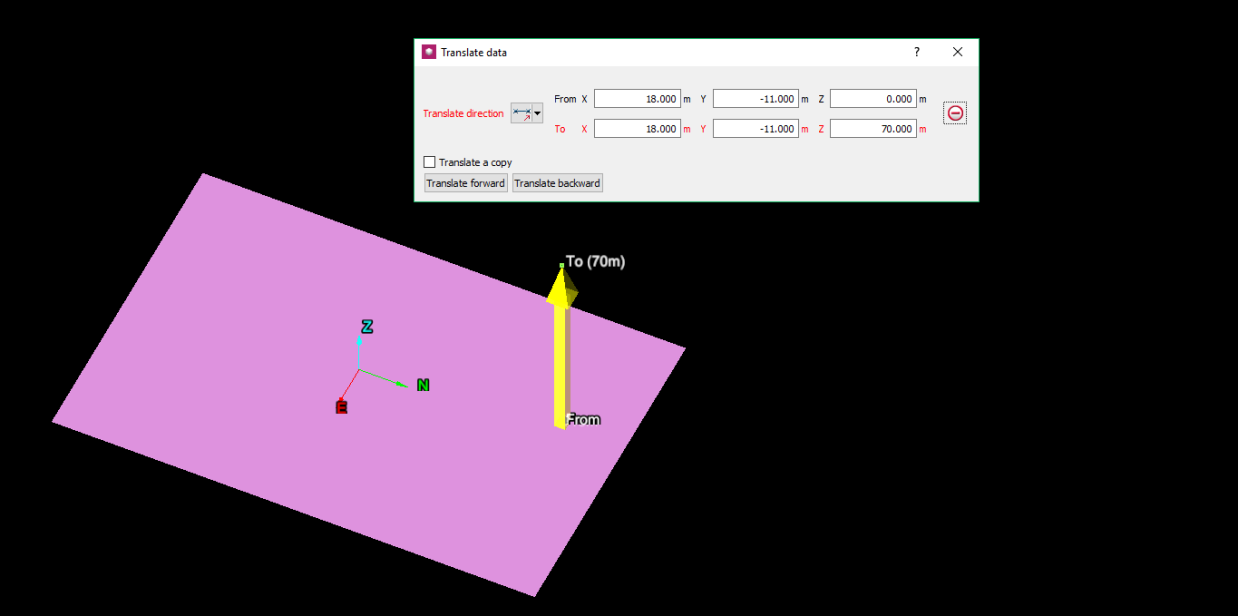Click the help question mark button
This screenshot has width=1238, height=616.
point(917,52)
